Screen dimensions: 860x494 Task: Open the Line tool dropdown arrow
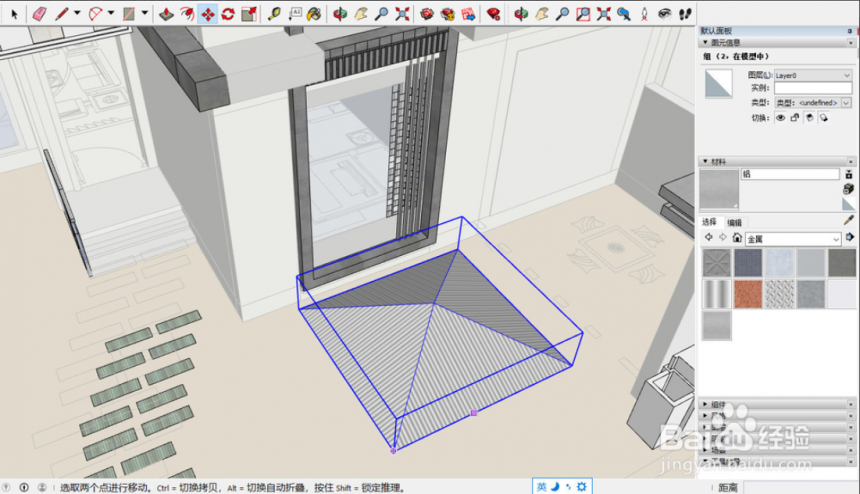click(x=77, y=13)
